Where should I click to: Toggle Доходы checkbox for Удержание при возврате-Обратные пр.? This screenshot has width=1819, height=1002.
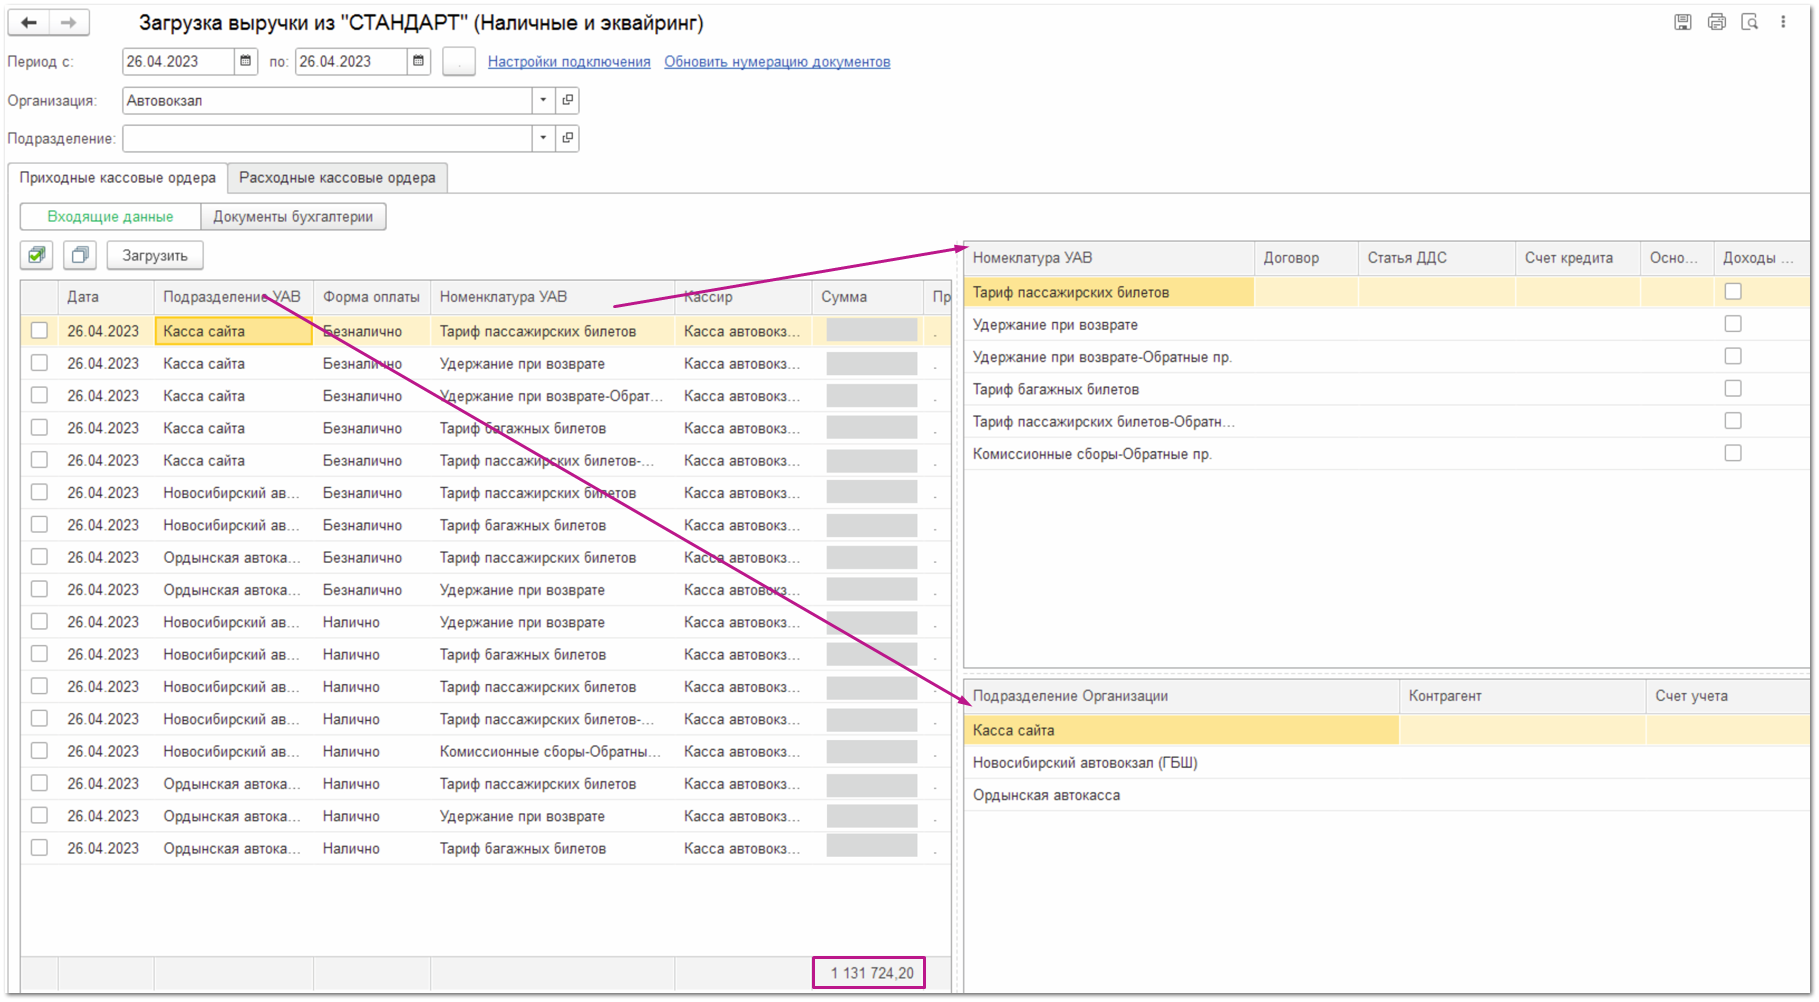coord(1733,357)
